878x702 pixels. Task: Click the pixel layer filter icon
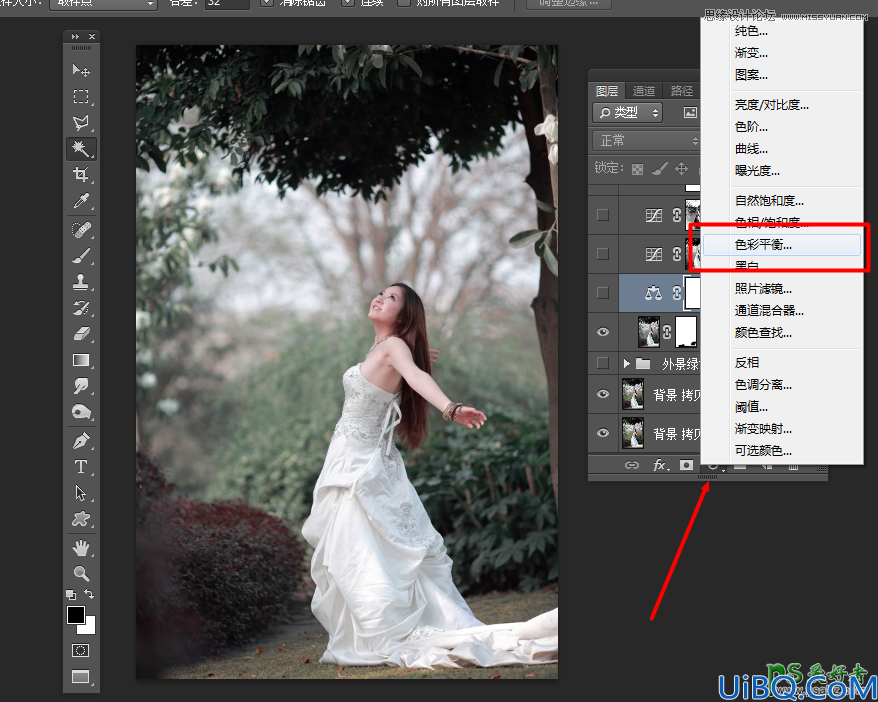(x=690, y=113)
